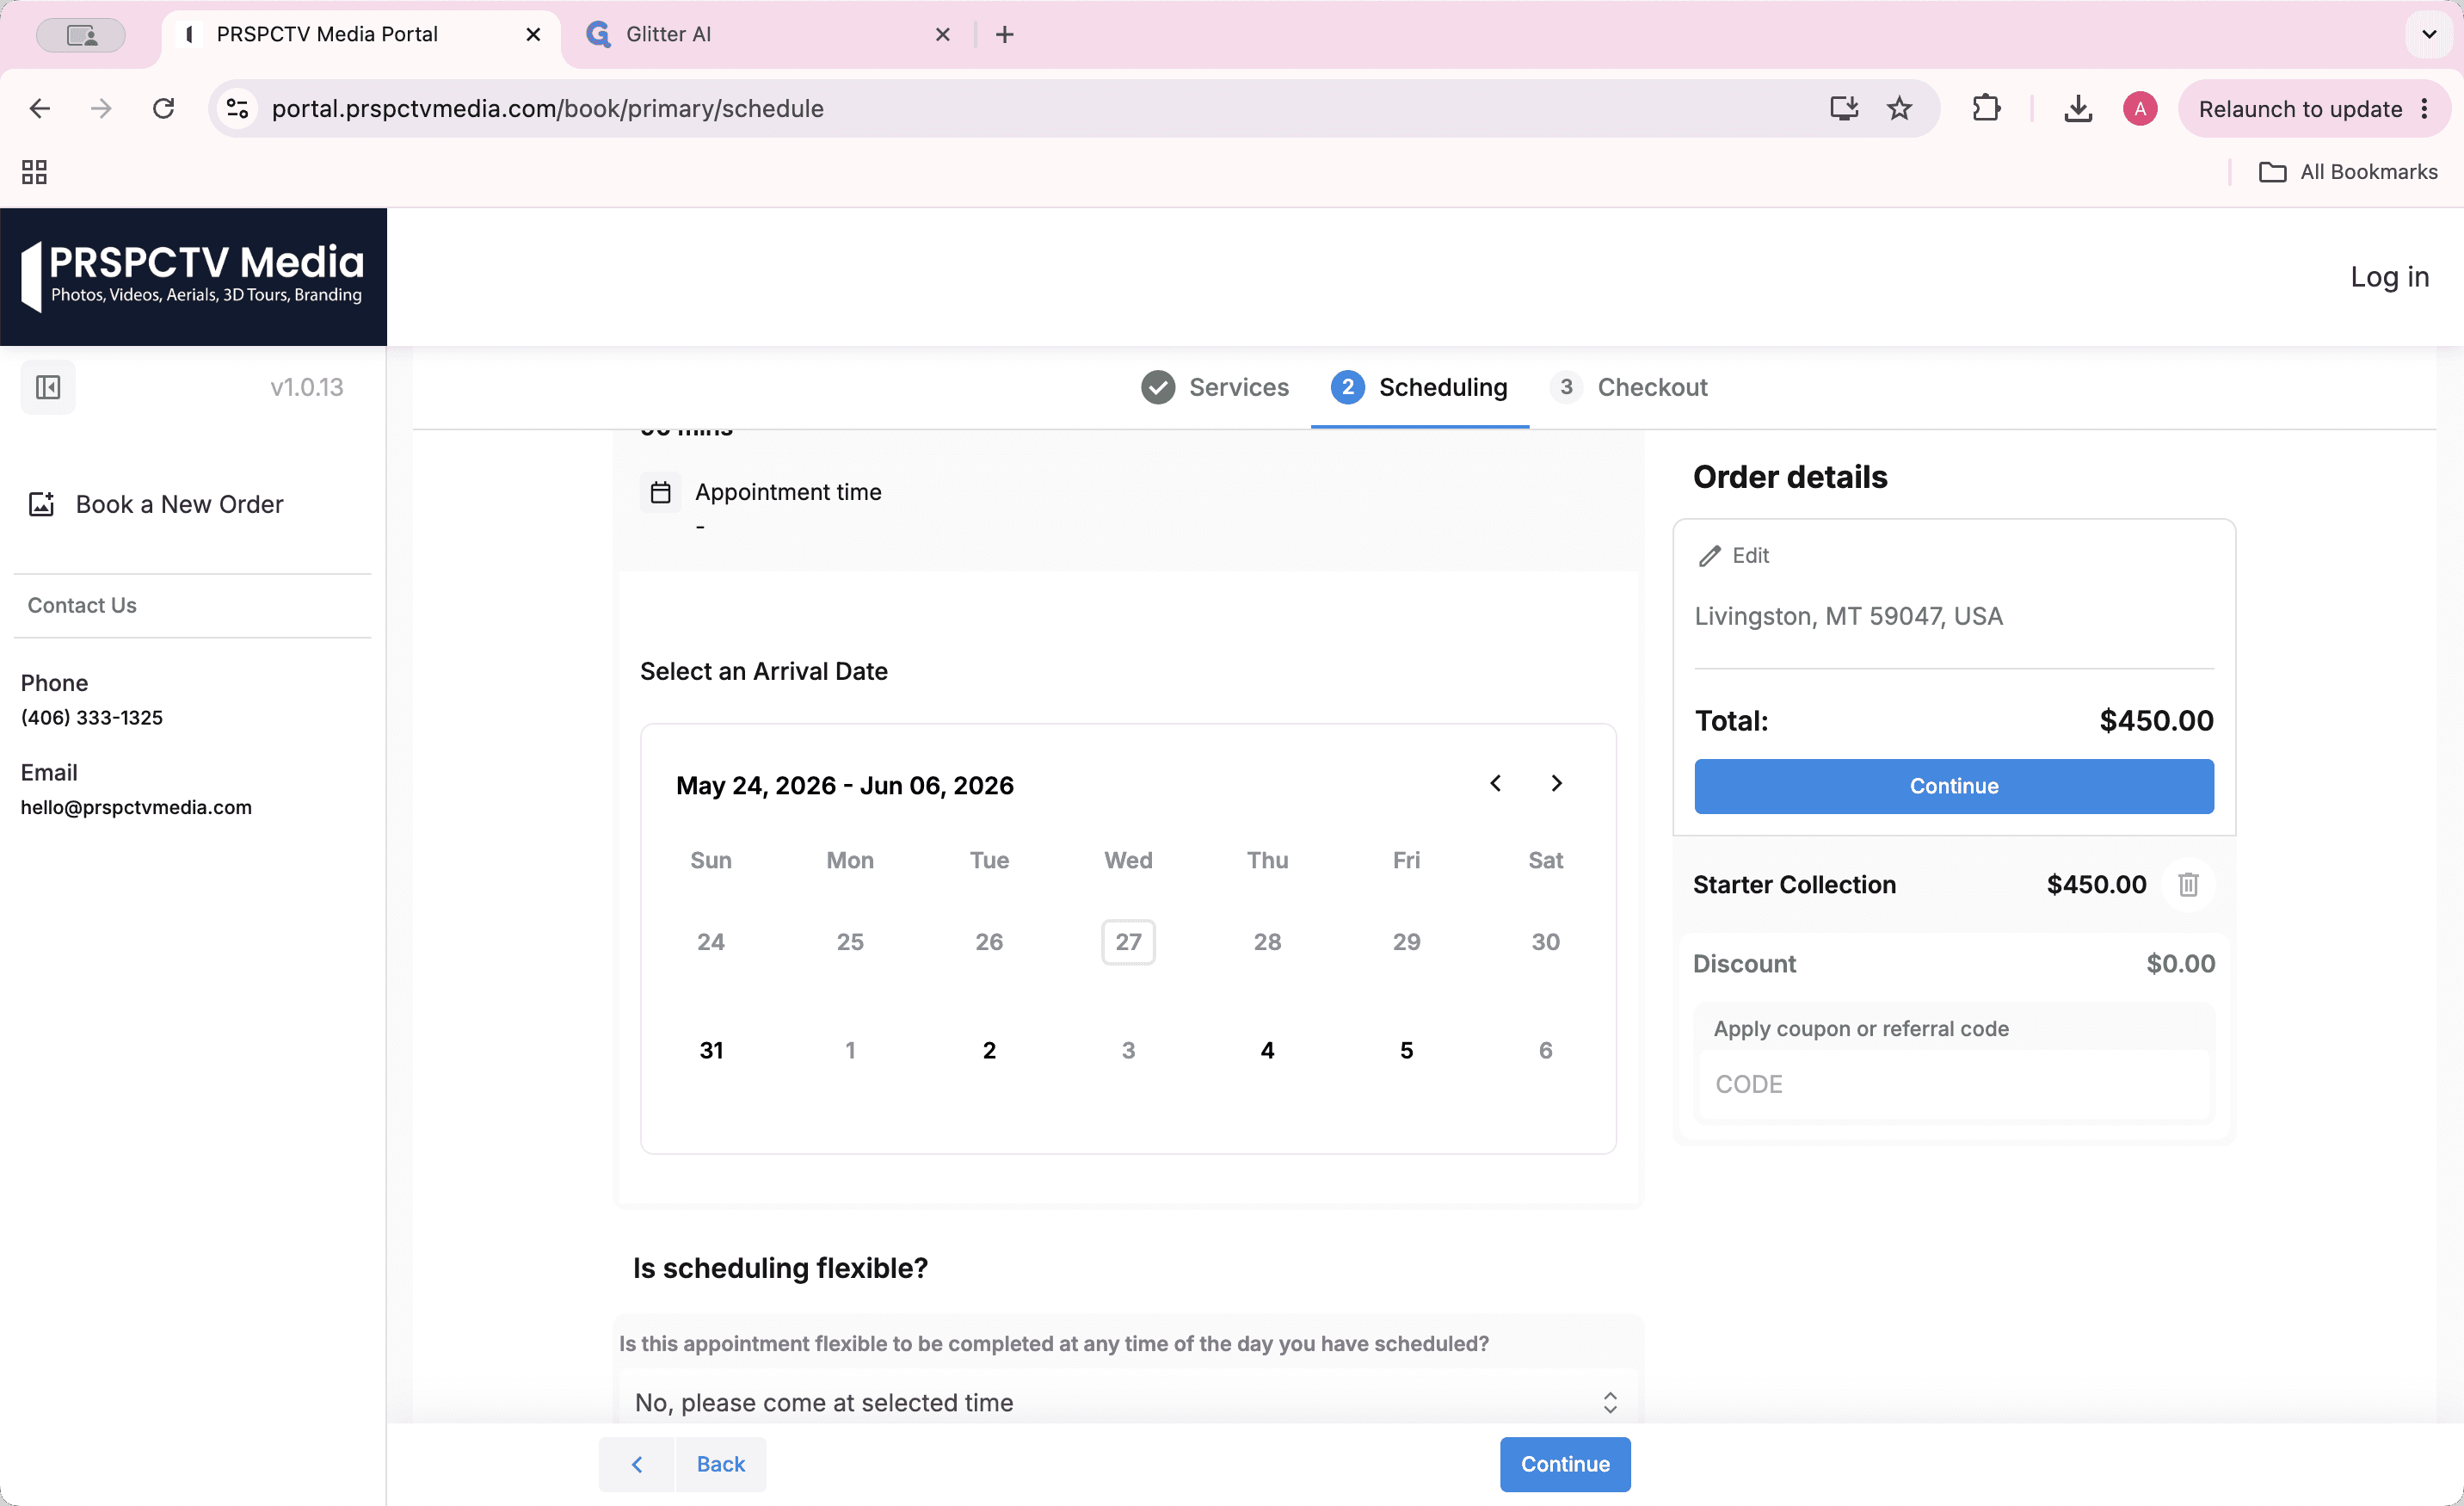
Task: Open browser downloads icon
Action: coord(2078,108)
